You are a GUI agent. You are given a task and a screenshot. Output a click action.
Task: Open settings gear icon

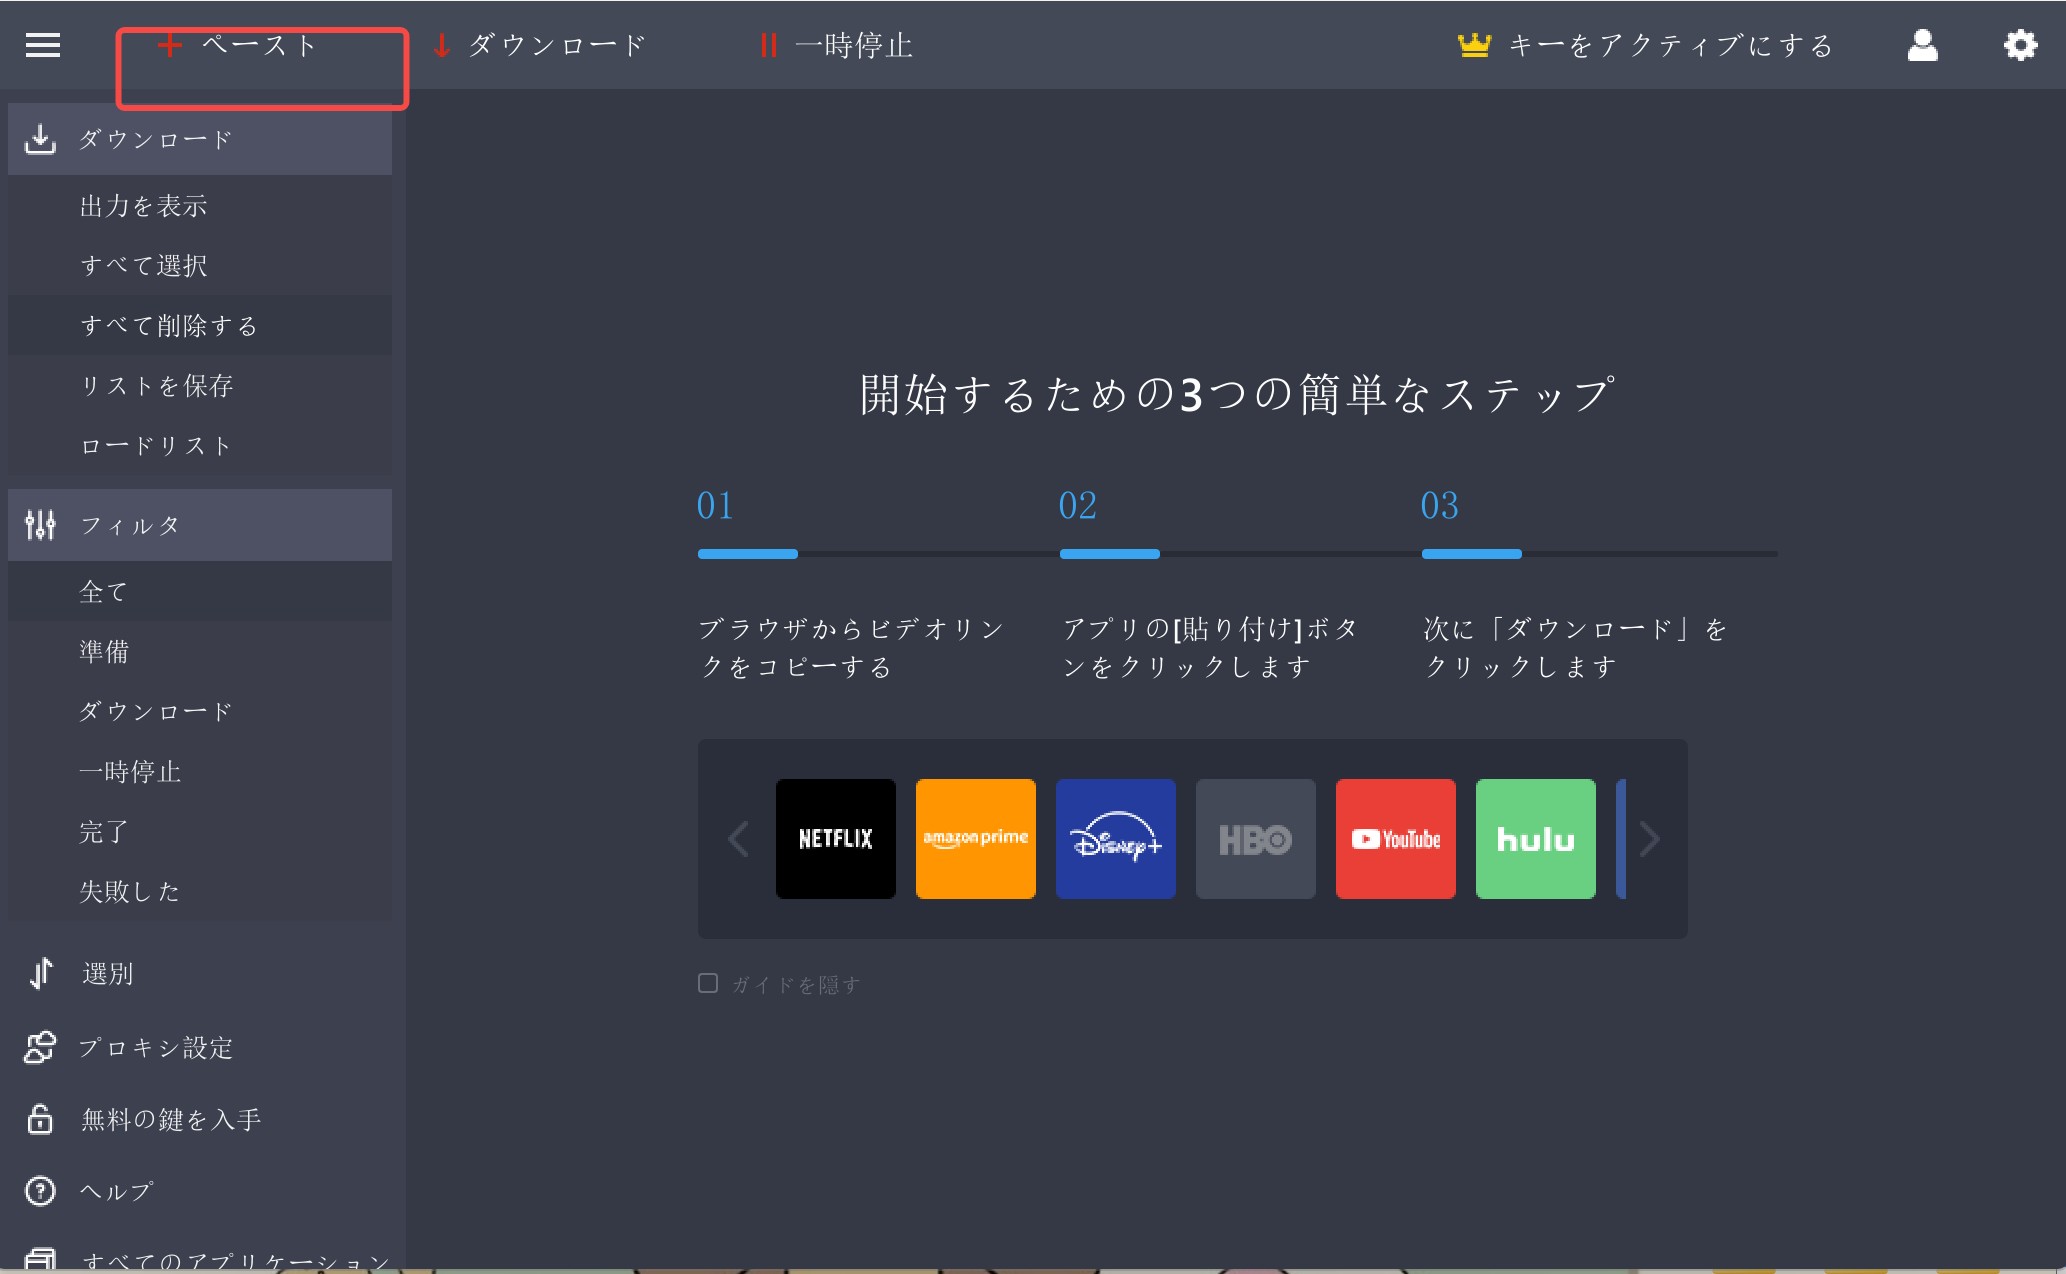2020,45
